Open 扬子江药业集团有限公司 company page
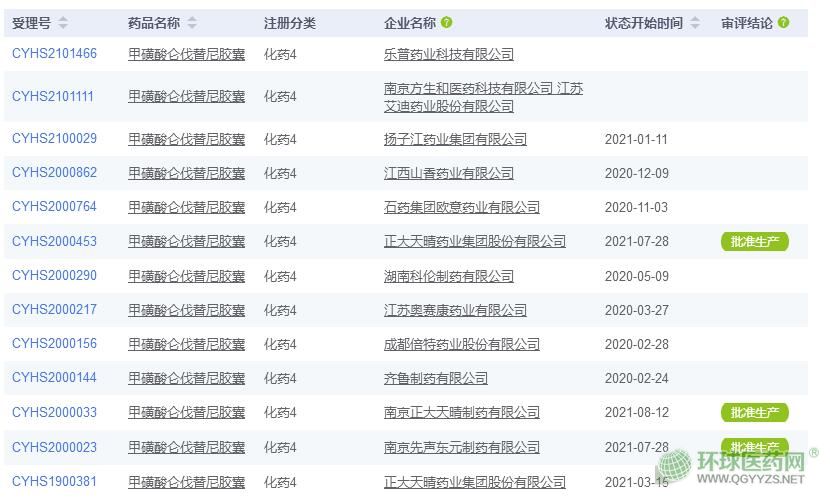 pos(455,139)
